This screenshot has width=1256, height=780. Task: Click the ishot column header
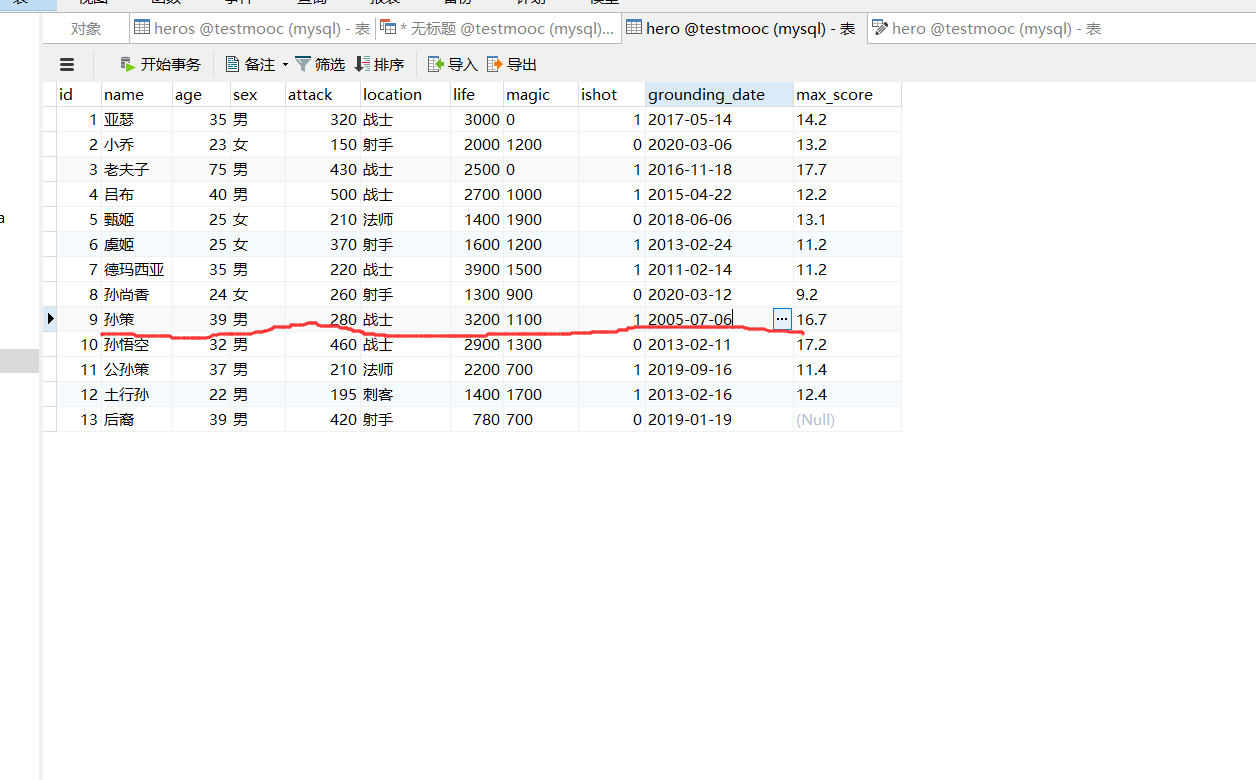pyautogui.click(x=612, y=95)
